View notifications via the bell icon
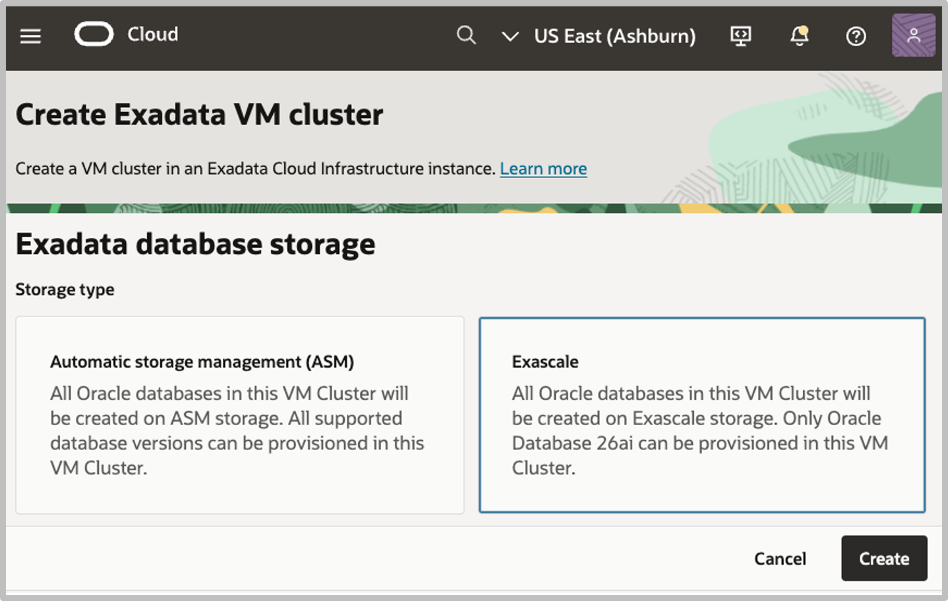 (799, 36)
